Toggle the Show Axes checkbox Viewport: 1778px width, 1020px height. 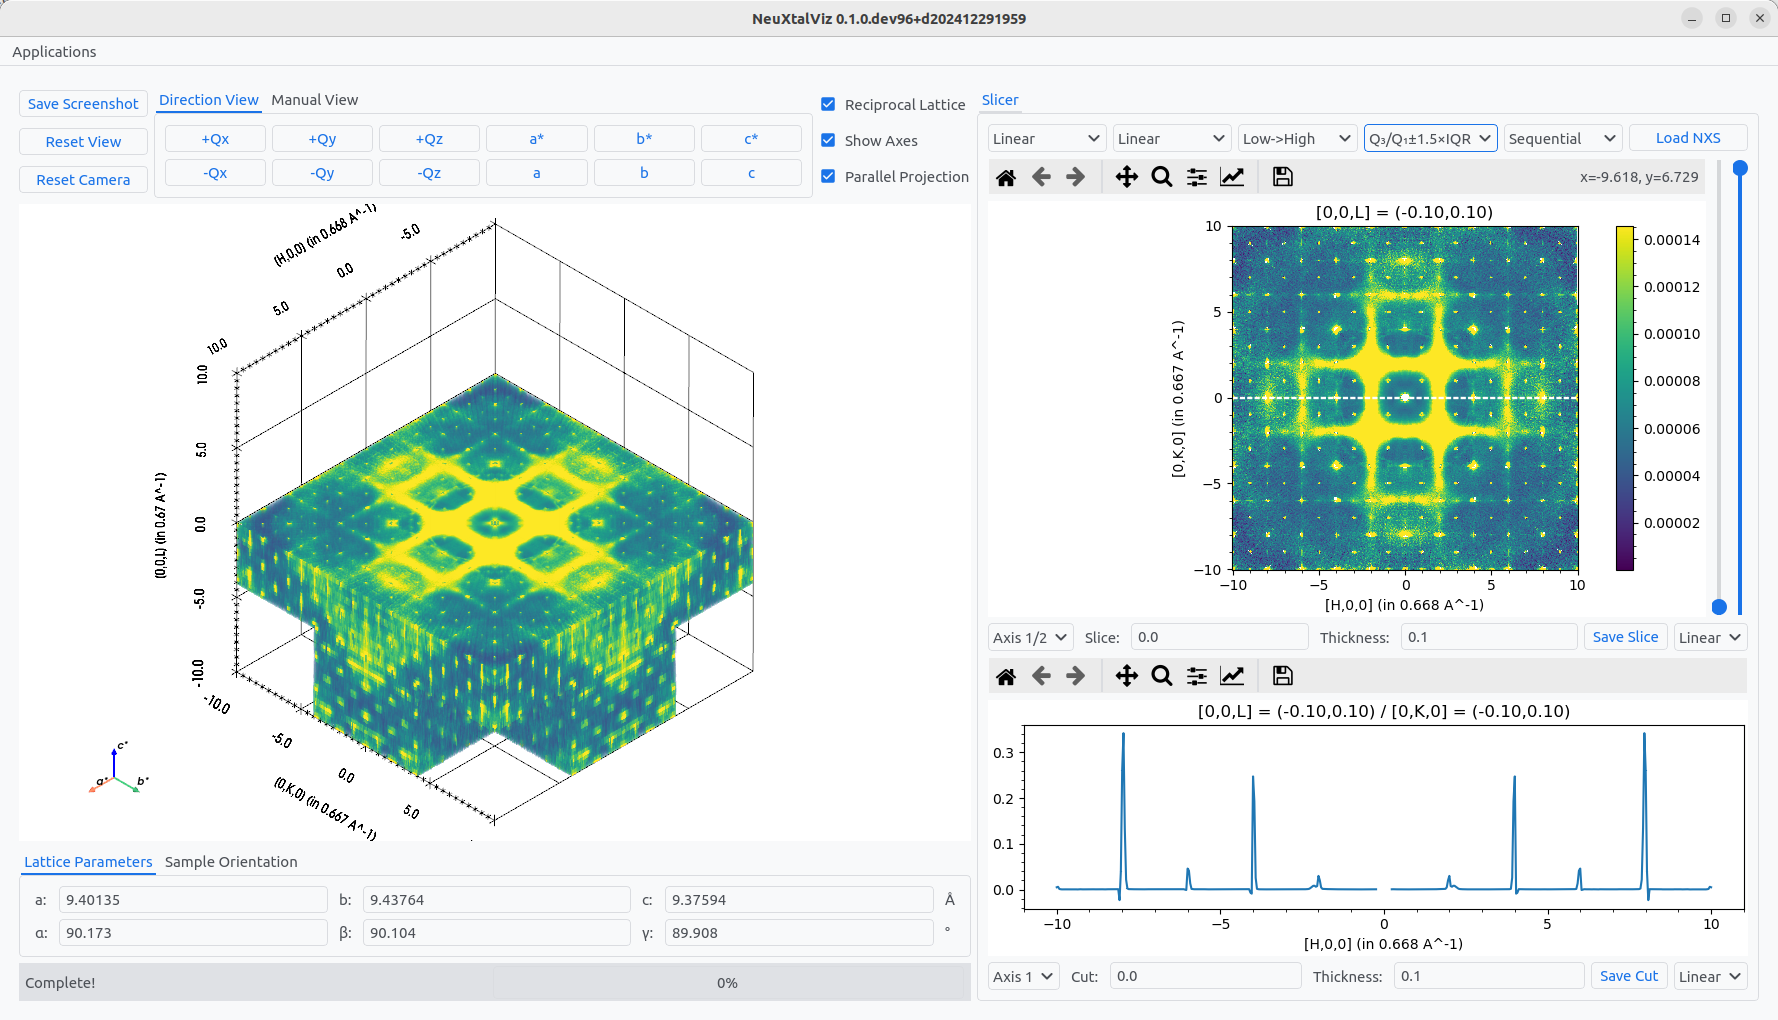pyautogui.click(x=828, y=140)
